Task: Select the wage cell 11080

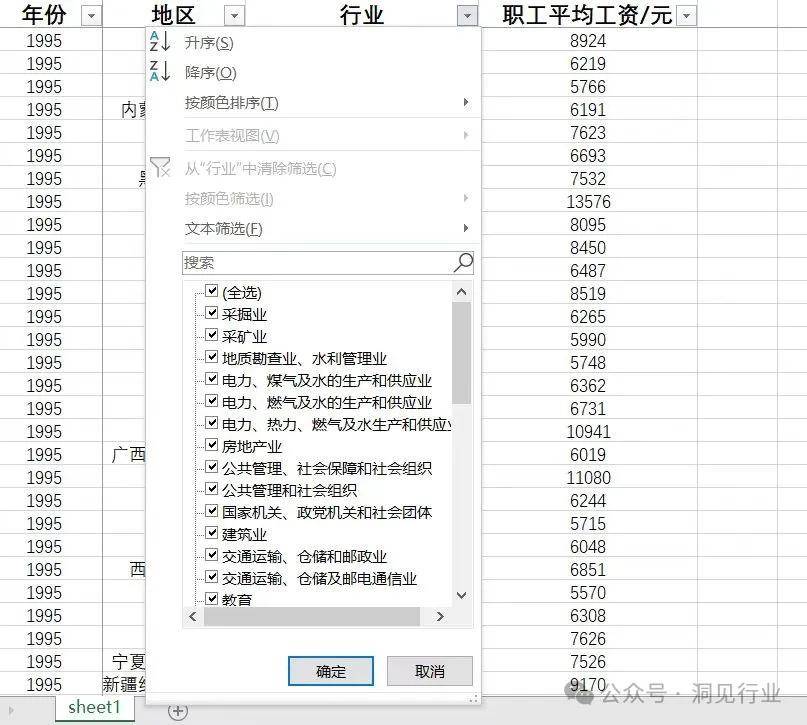Action: [588, 478]
